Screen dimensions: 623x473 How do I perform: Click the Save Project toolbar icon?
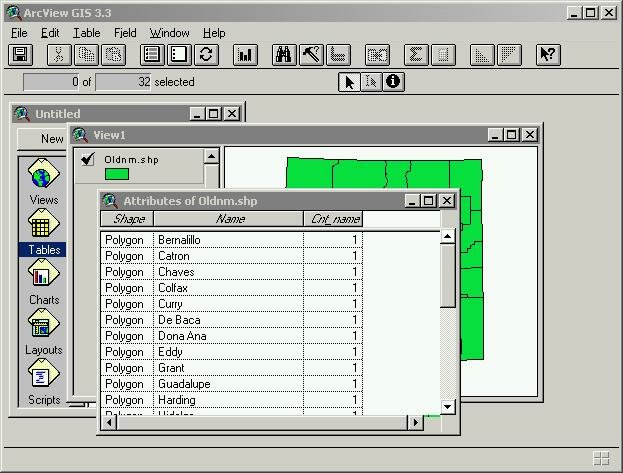20,54
